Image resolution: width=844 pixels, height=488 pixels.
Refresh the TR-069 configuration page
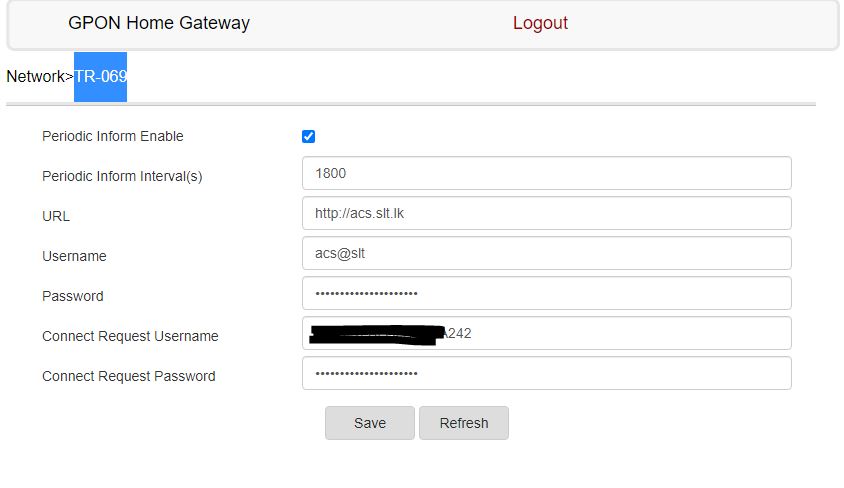[x=464, y=423]
